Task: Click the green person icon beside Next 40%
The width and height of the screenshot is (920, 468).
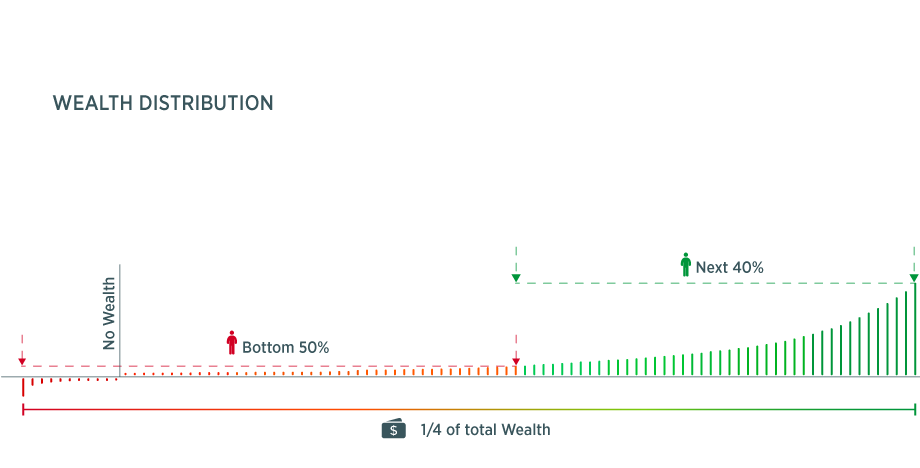Action: point(685,264)
